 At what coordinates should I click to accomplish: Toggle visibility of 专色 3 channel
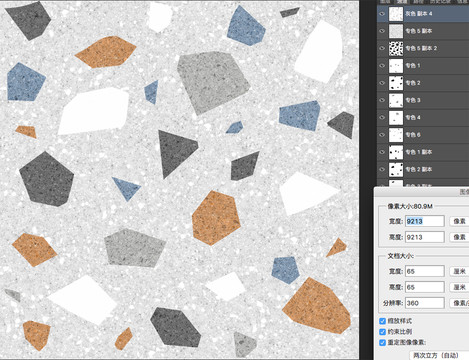pyautogui.click(x=382, y=100)
